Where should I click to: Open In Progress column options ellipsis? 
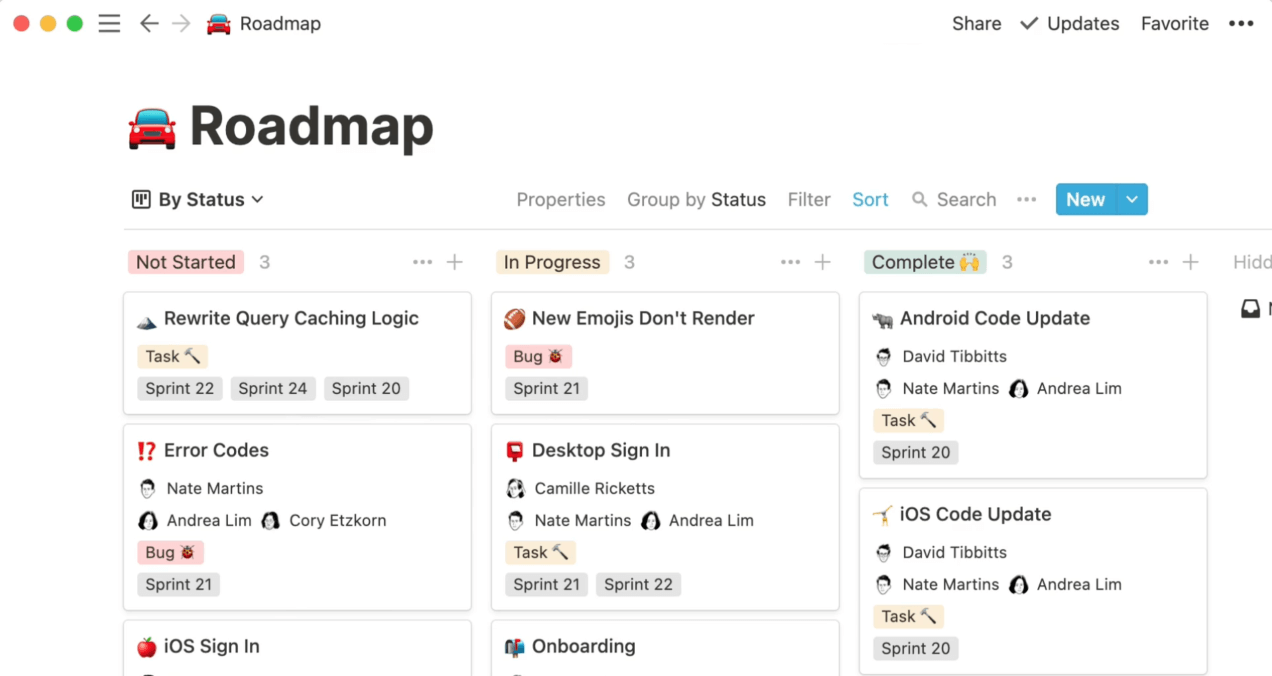click(790, 262)
